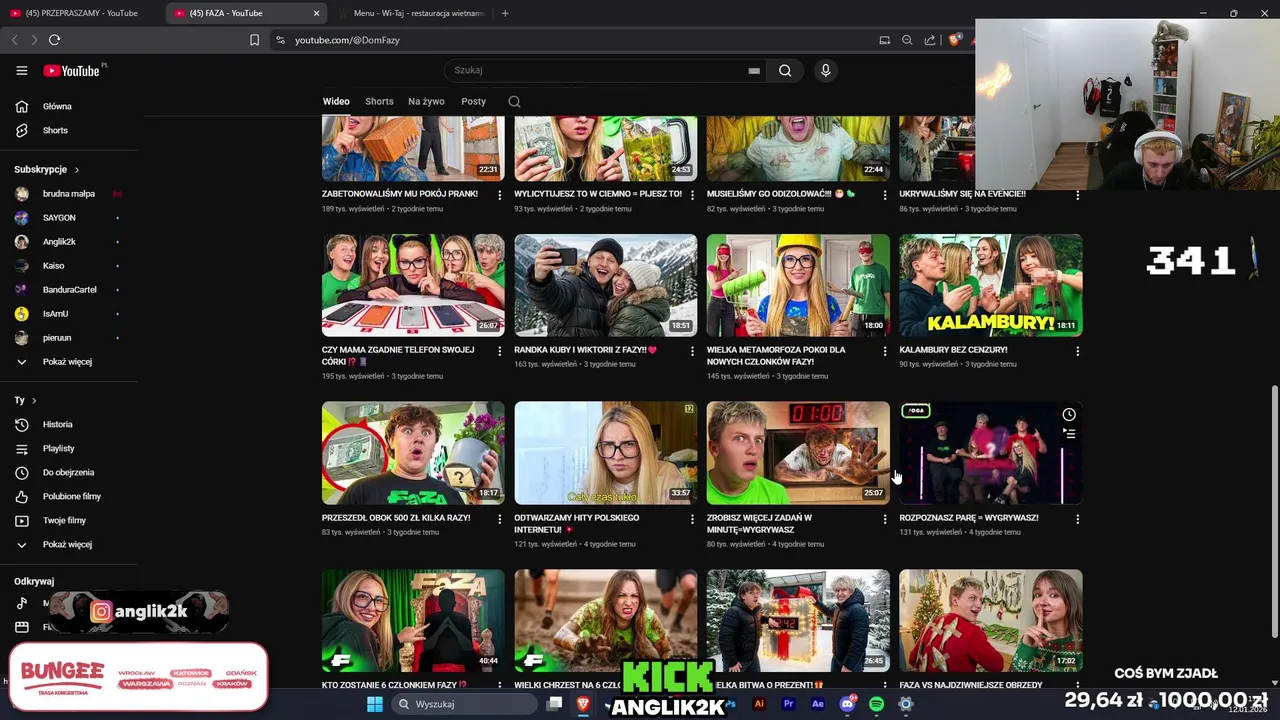Viewport: 1280px width, 720px height.
Task: Open the Ty section heading
Action: point(25,400)
